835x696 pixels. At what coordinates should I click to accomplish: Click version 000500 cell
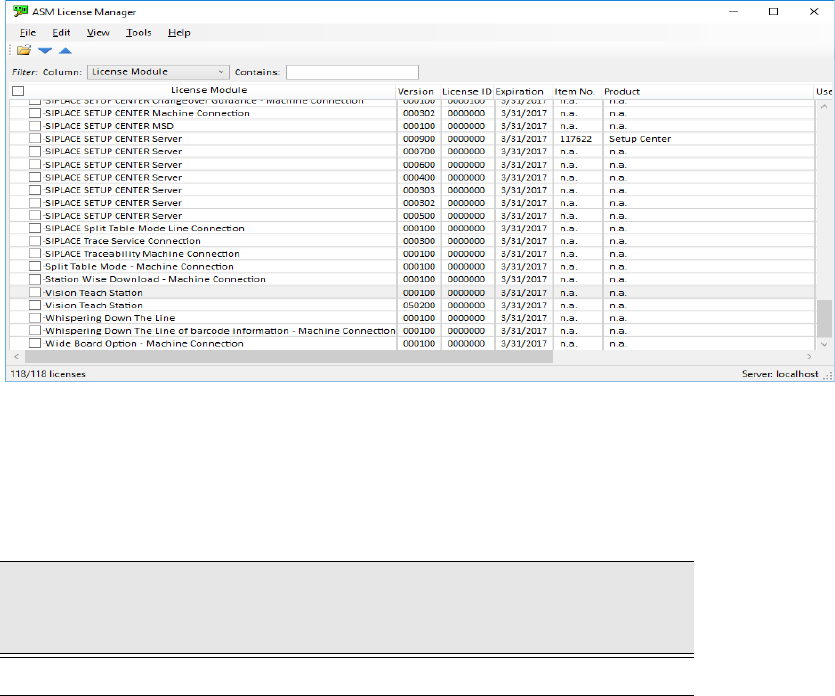[x=419, y=216]
